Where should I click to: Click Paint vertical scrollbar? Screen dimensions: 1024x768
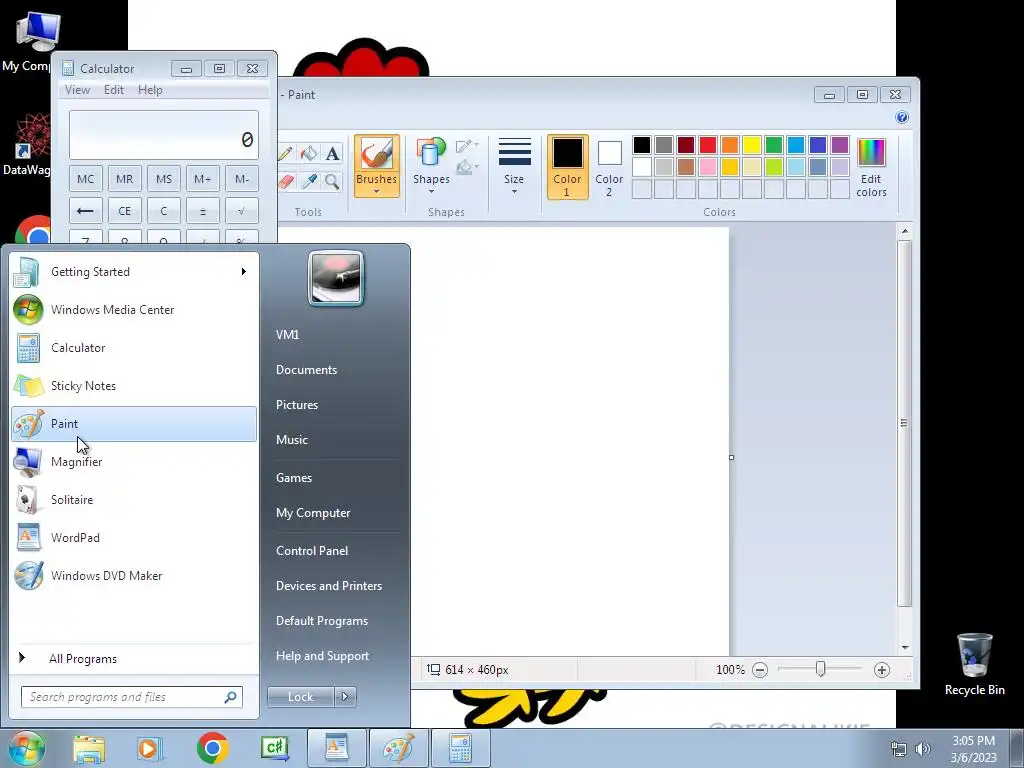(904, 423)
